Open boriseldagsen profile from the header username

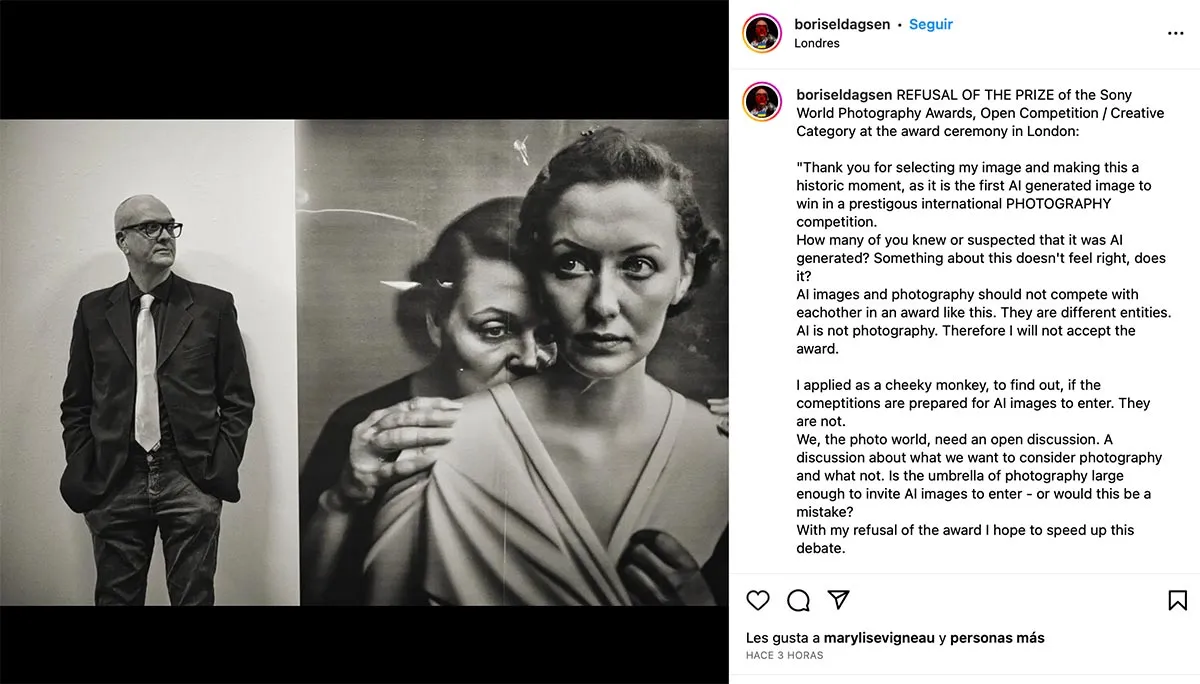pyautogui.click(x=841, y=24)
